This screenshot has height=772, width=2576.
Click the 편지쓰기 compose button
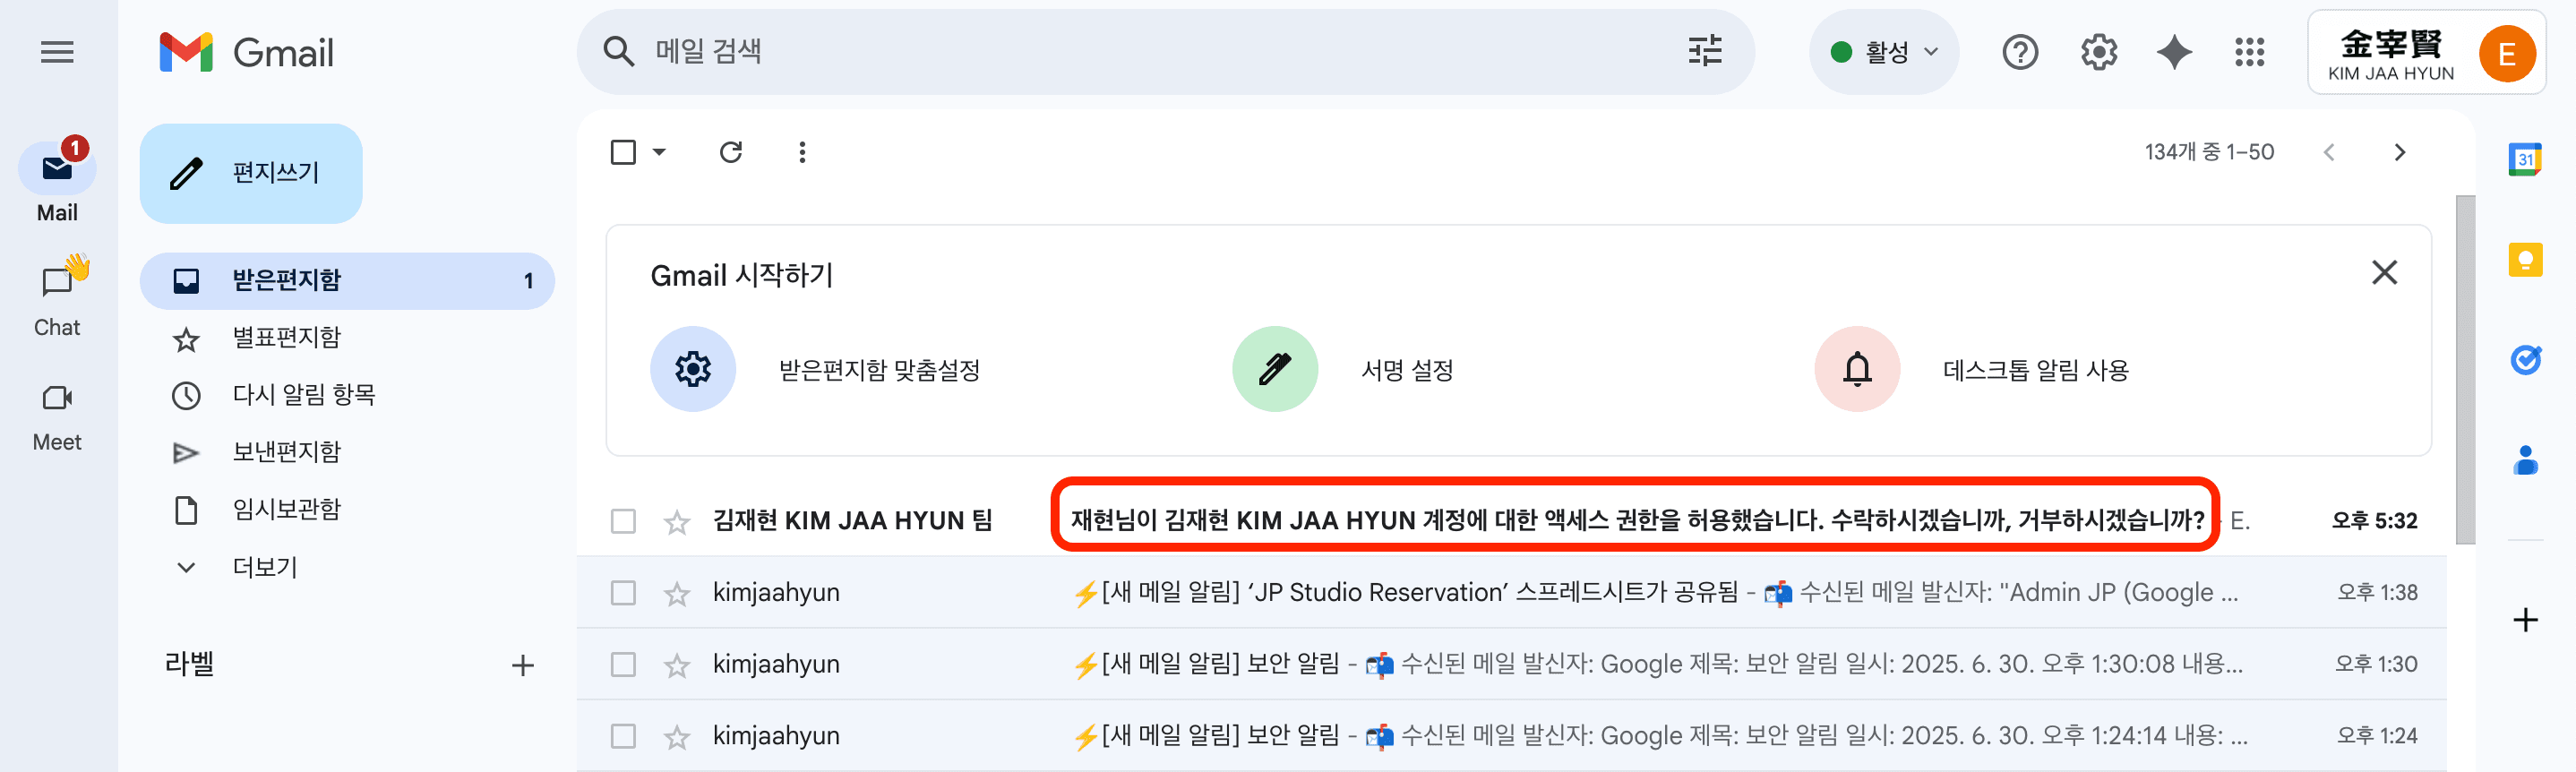pos(250,172)
